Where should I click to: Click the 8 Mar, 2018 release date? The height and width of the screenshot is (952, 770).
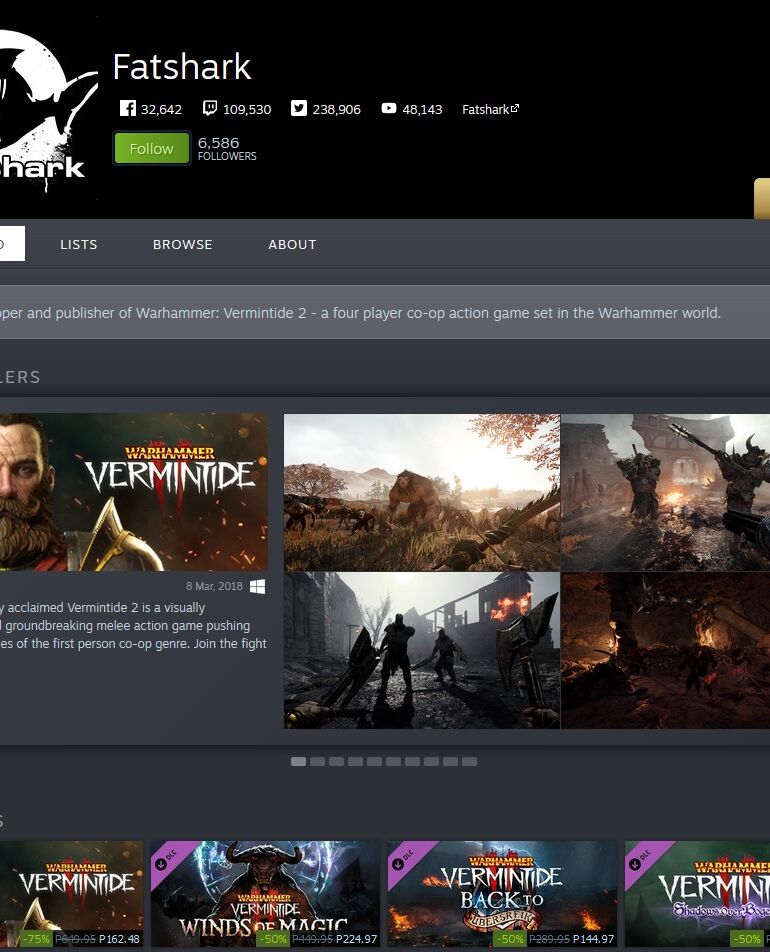click(214, 586)
